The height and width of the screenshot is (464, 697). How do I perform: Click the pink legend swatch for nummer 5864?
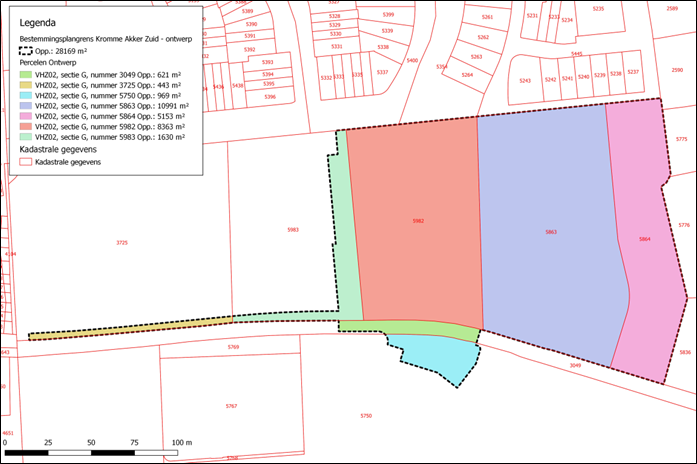pyautogui.click(x=26, y=116)
